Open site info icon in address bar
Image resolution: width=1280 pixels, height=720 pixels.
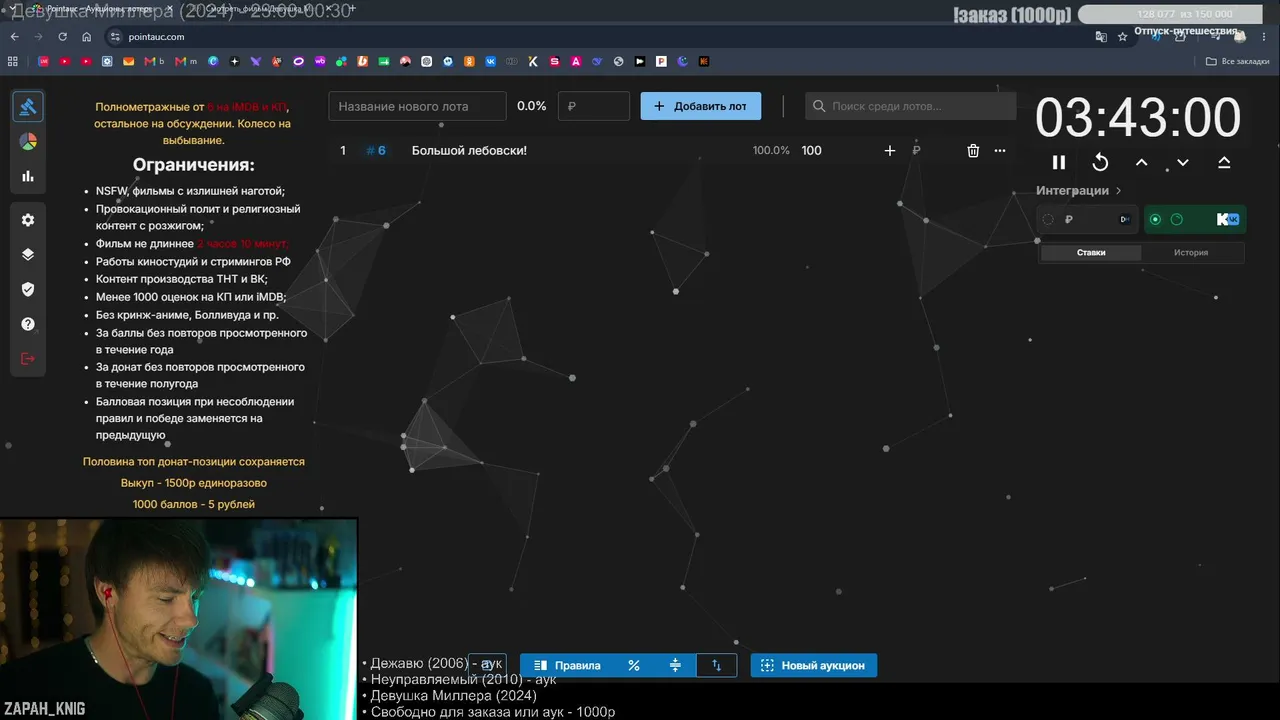click(x=115, y=37)
